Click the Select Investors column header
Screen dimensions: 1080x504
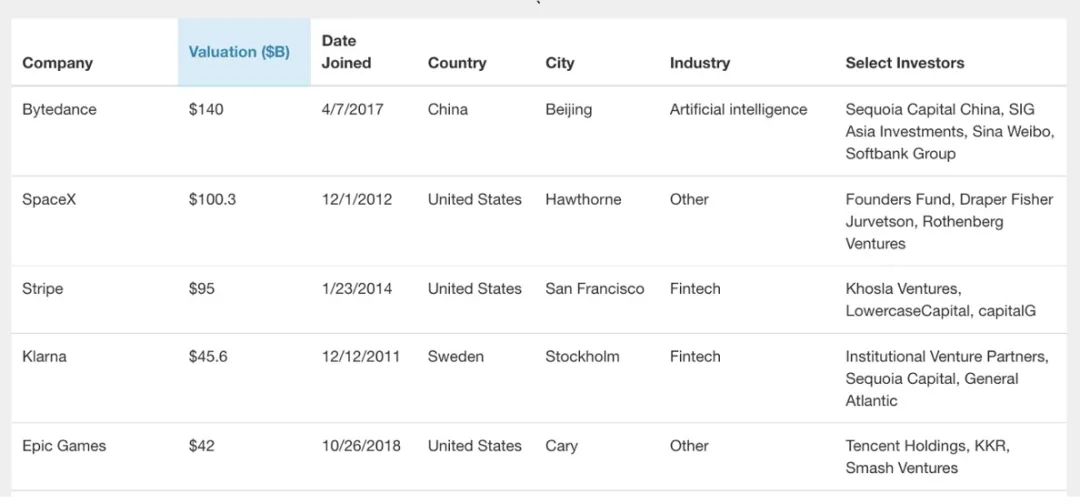pyautogui.click(x=904, y=63)
